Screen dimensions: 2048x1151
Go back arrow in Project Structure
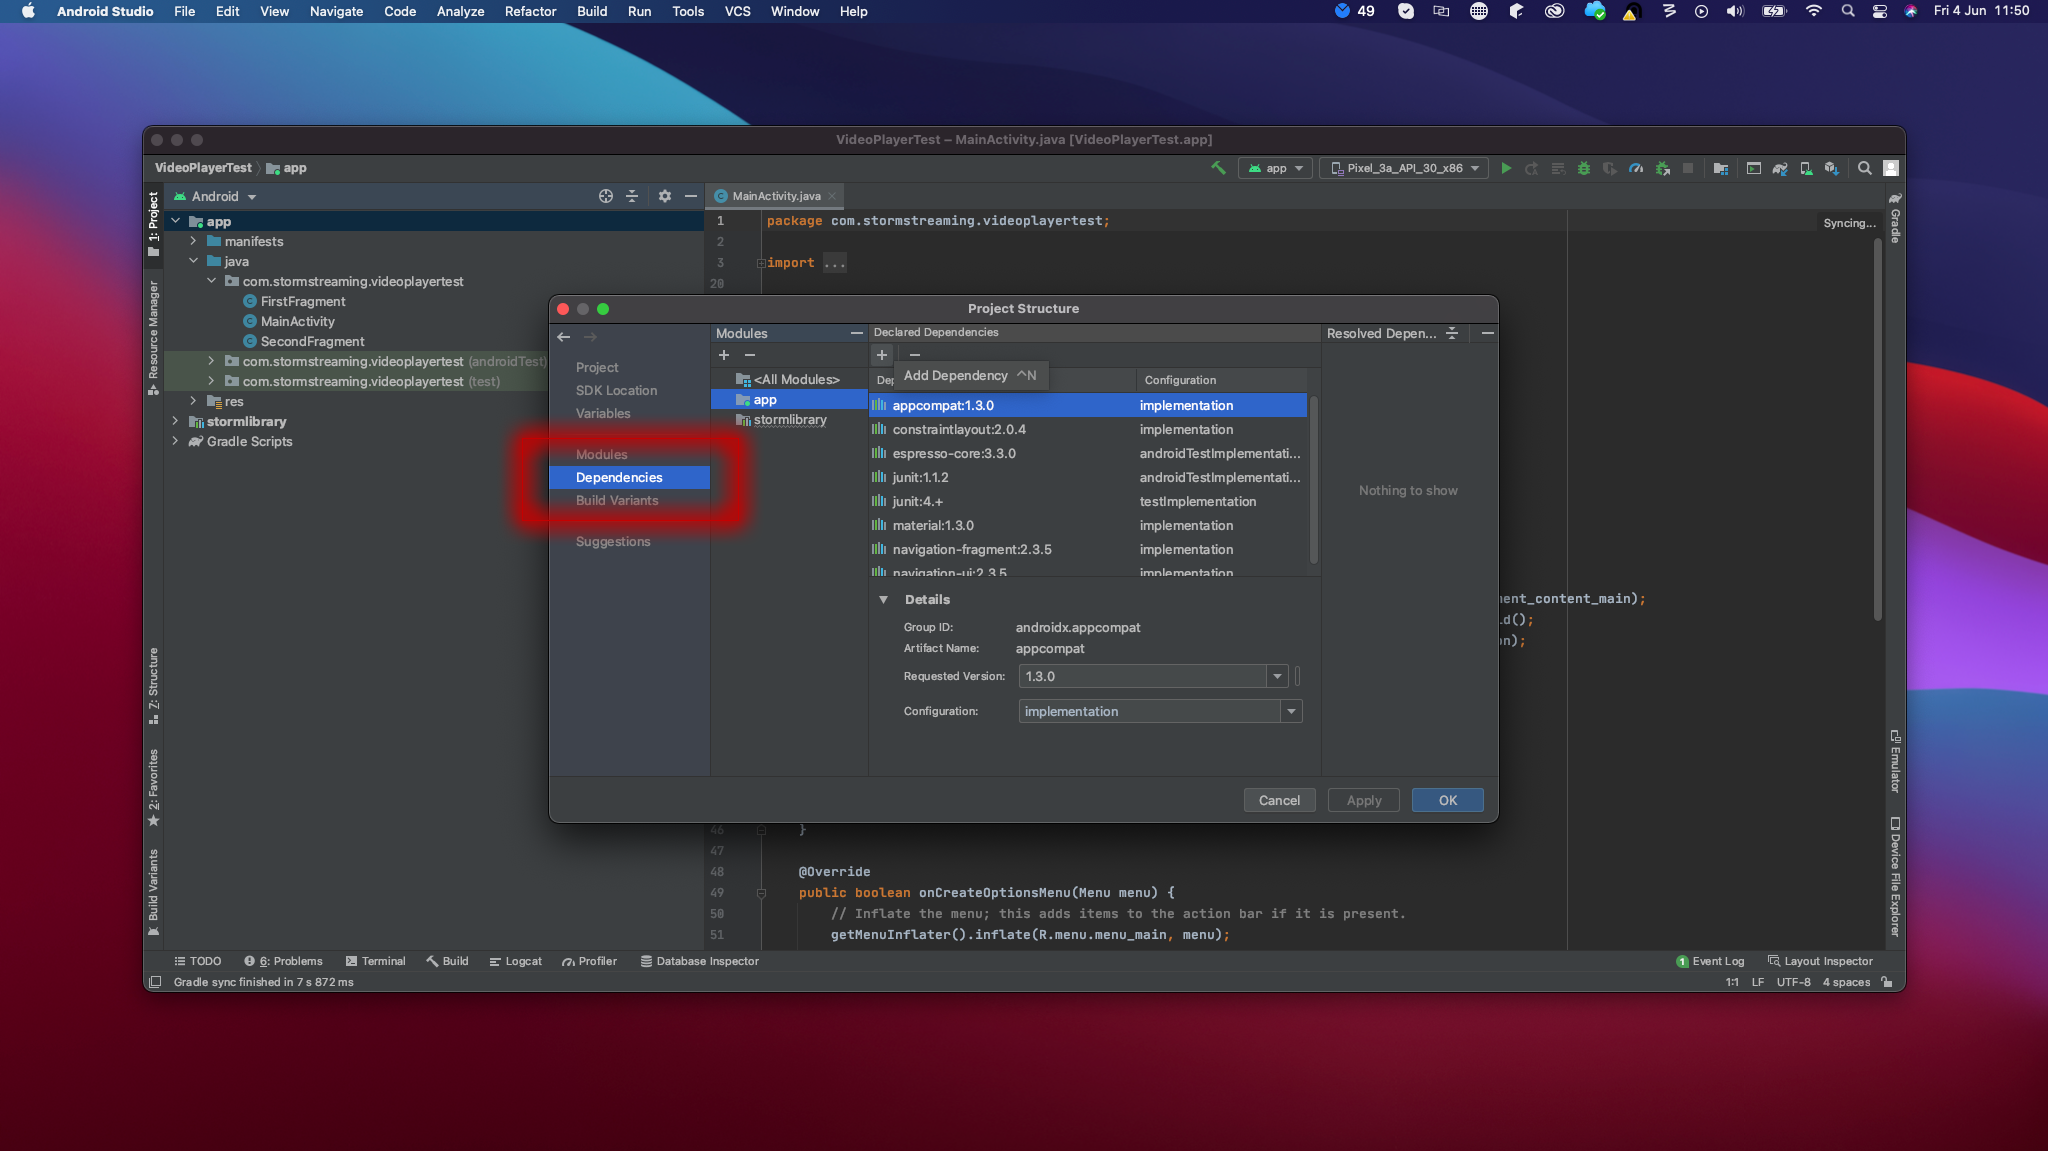click(x=564, y=337)
